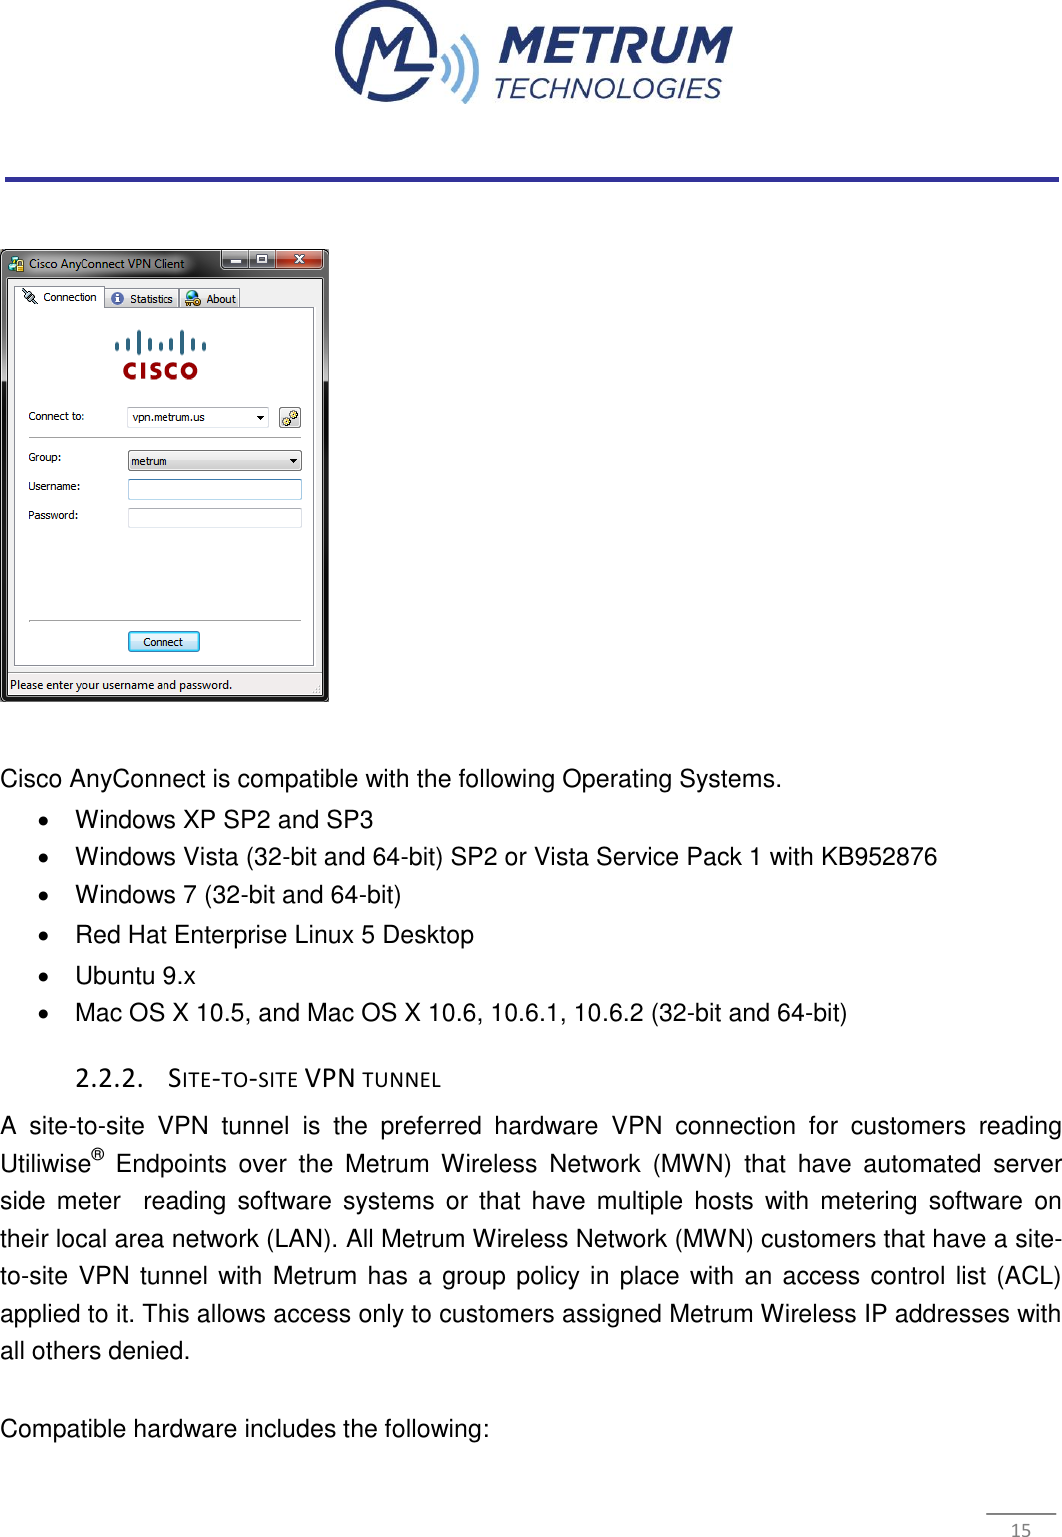Image resolution: width=1062 pixels, height=1537 pixels.
Task: Click the Mac OS X 10.5 bullet line
Action: [x=461, y=1013]
